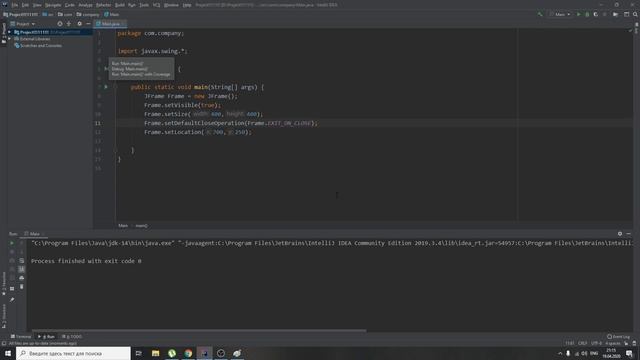
Task: Pin the Run tab with the pin icon
Action: pyautogui.click(x=12, y=300)
